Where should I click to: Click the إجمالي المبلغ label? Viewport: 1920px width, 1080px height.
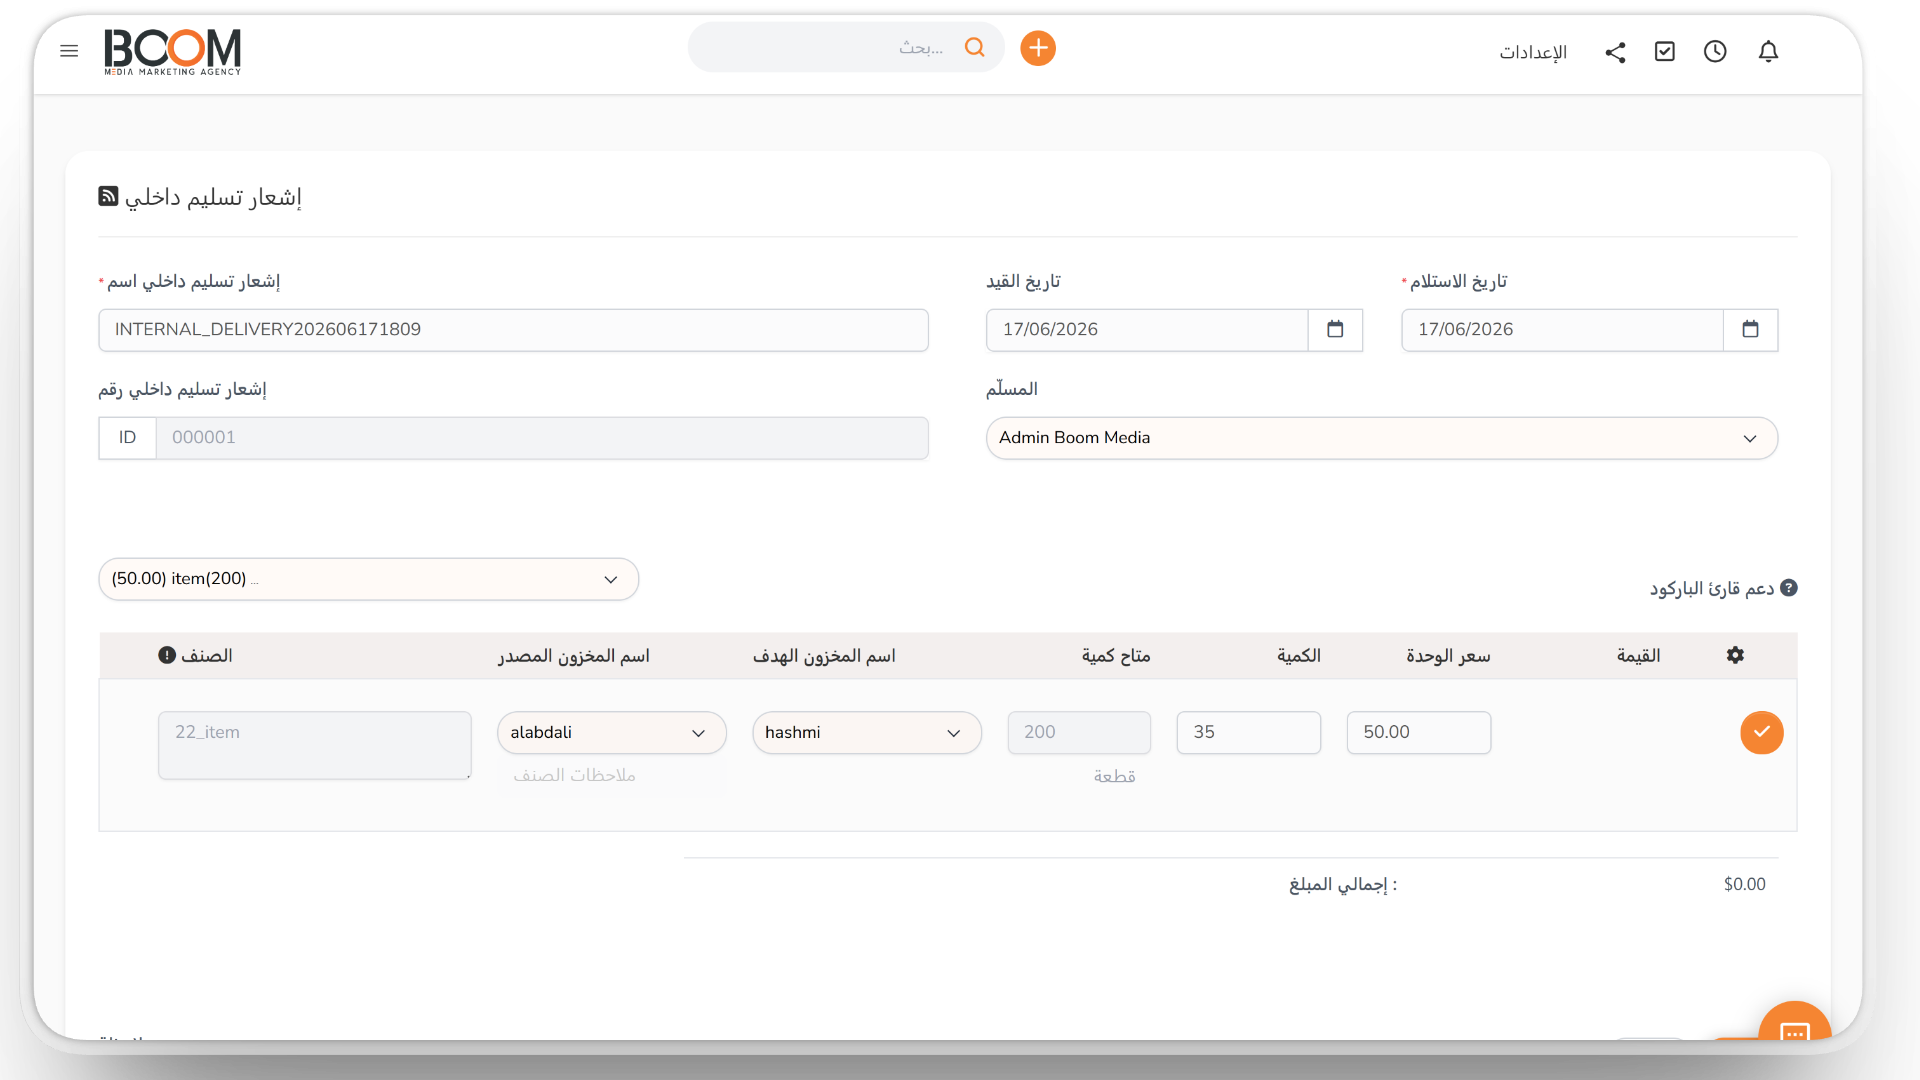pos(1343,885)
